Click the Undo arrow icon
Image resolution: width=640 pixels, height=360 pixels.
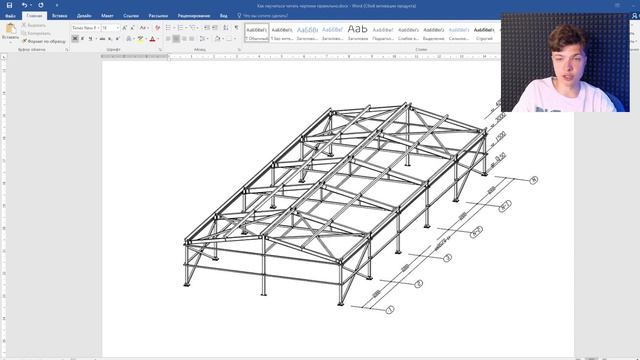point(24,5)
